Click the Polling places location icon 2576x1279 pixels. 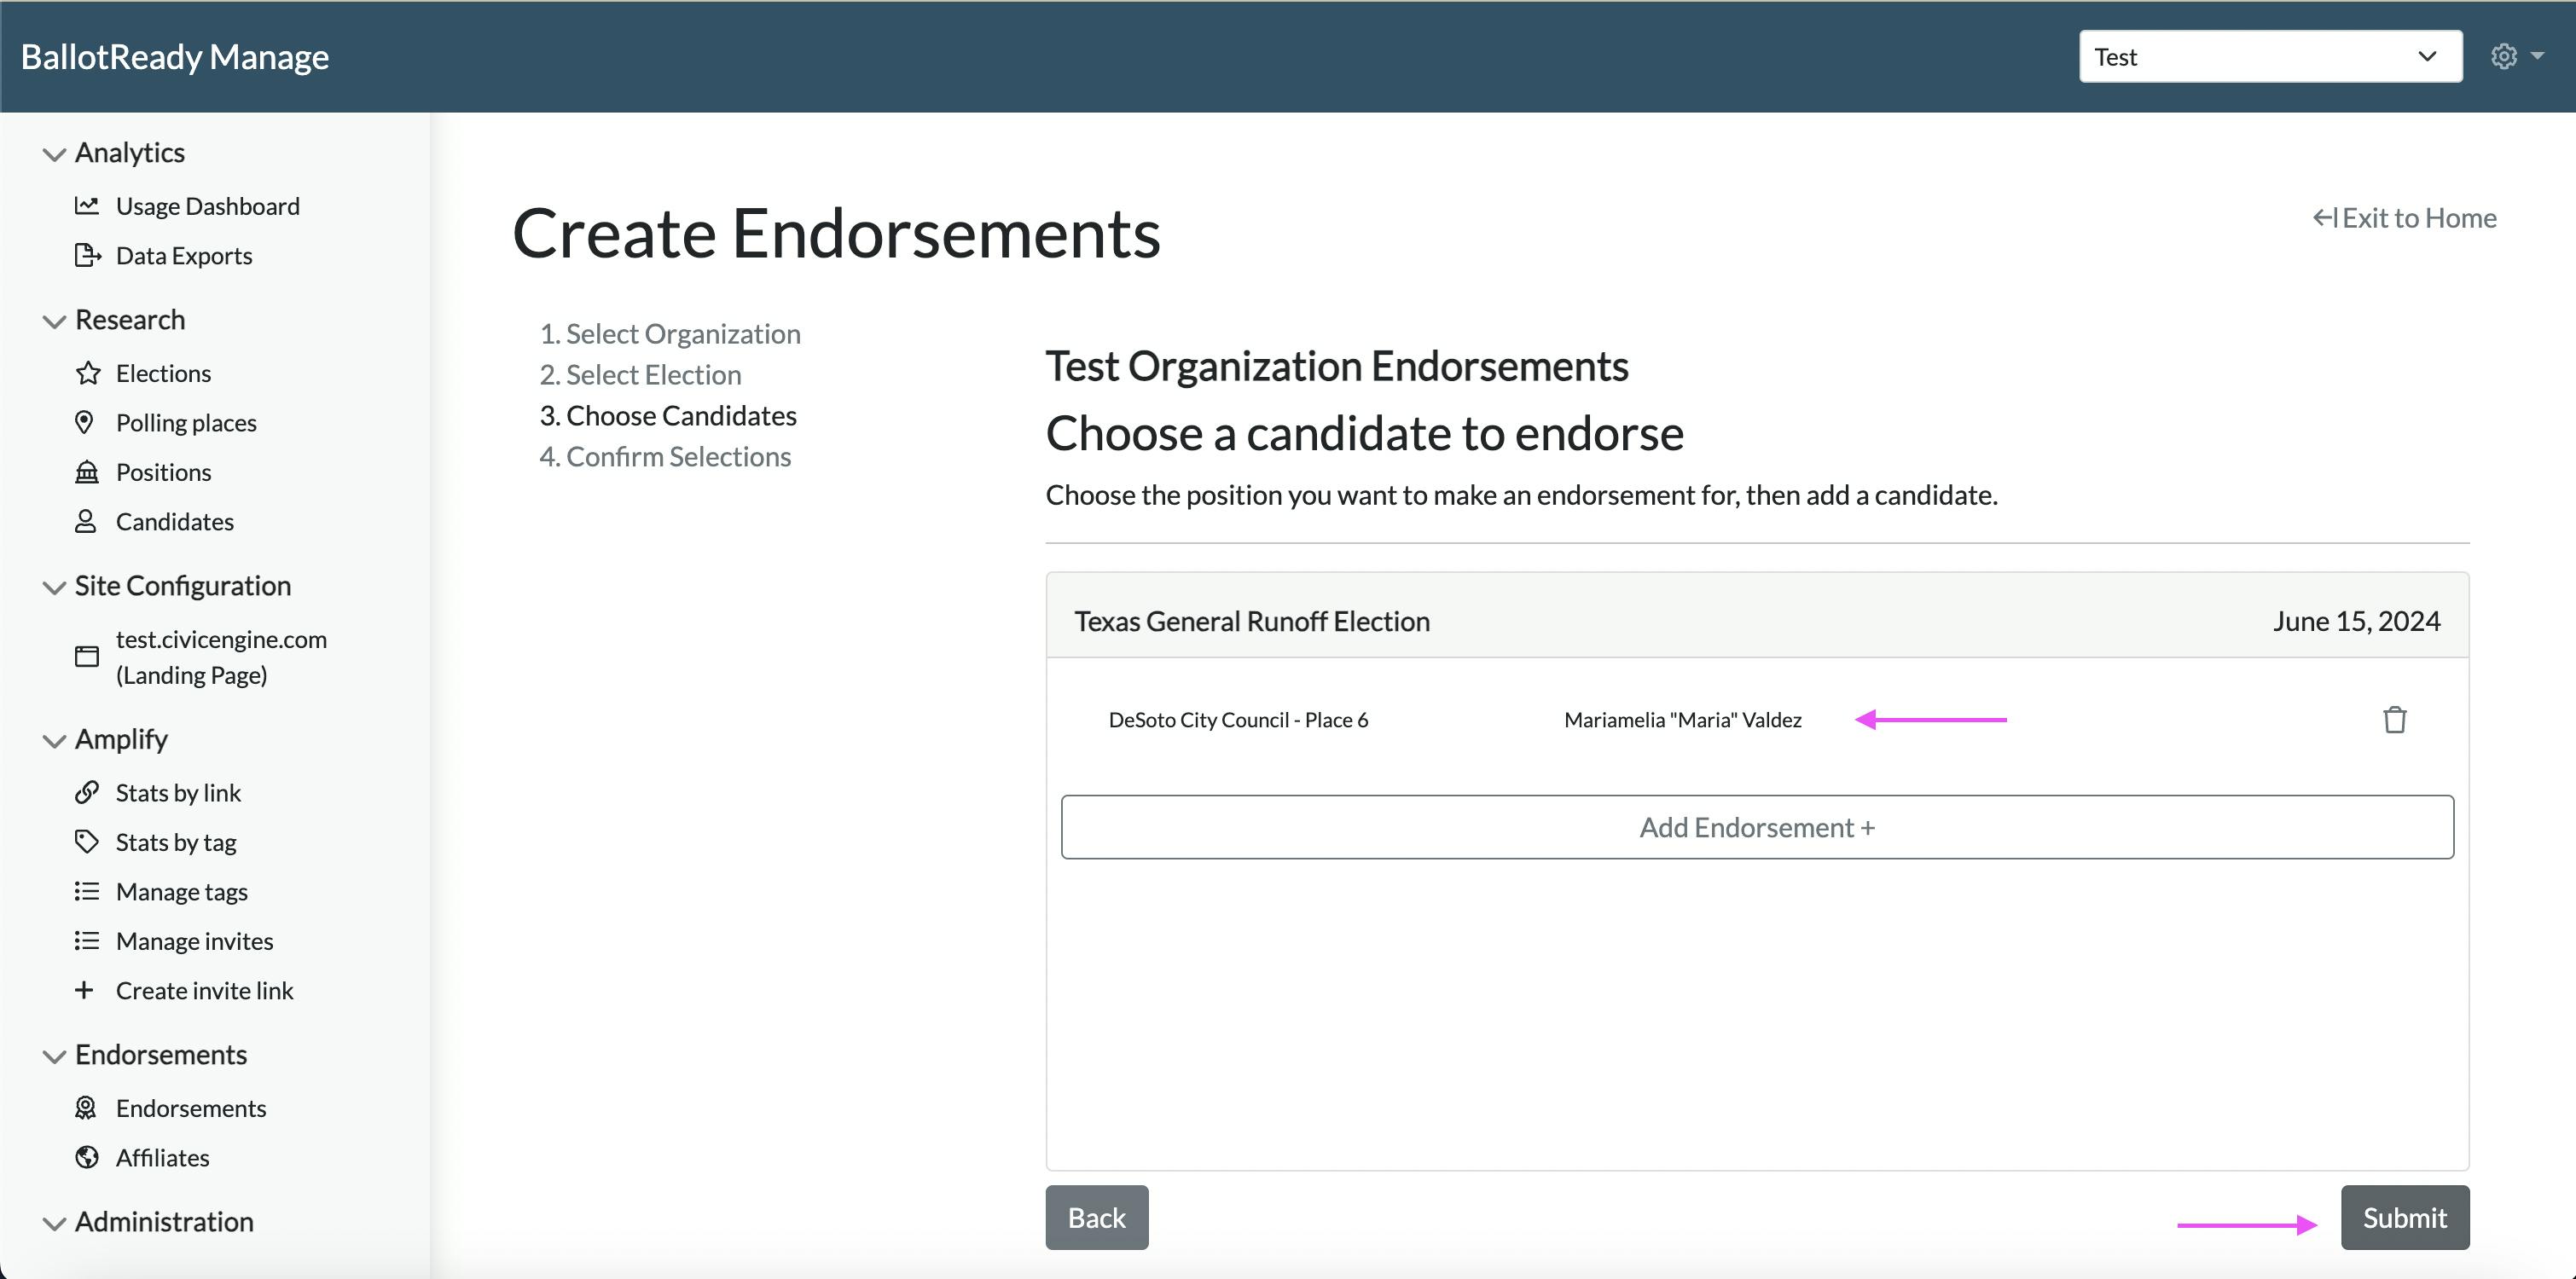click(85, 422)
